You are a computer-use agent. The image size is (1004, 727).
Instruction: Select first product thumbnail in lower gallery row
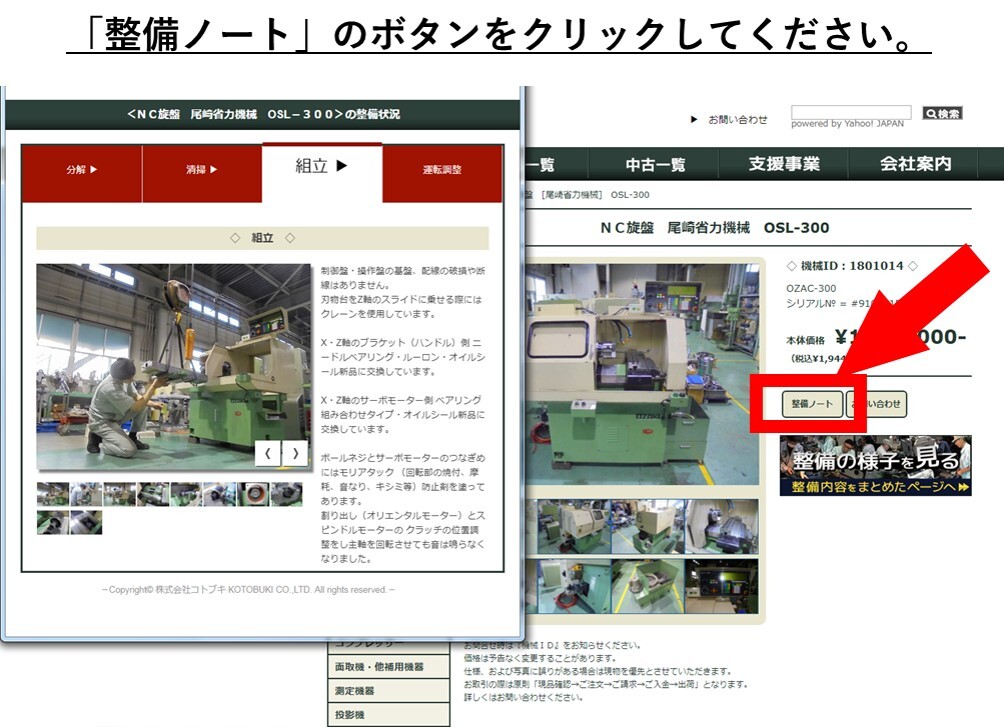tap(573, 586)
